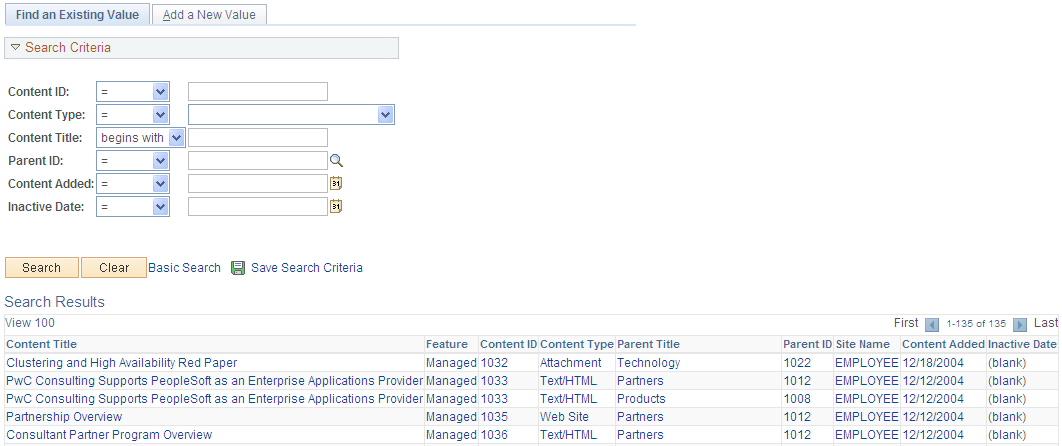Show next results with the right arrow
The height and width of the screenshot is (446, 1062).
coord(1021,324)
